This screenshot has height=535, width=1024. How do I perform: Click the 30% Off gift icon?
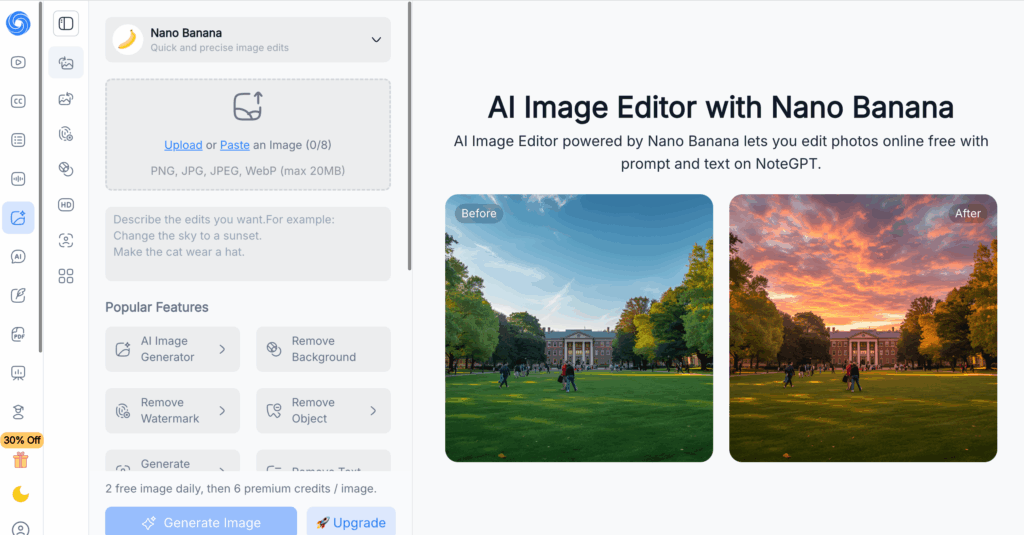pos(21,460)
